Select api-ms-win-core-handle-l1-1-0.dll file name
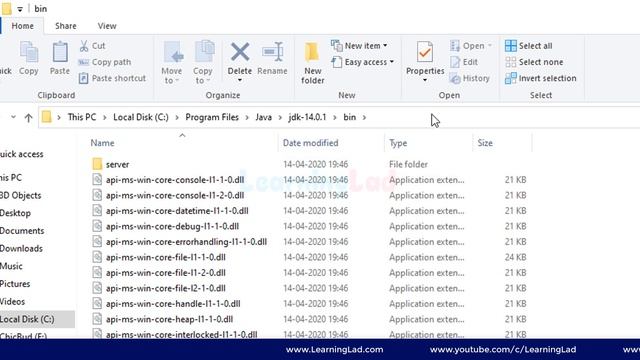Viewport: 640px width, 360px height. coord(173,304)
